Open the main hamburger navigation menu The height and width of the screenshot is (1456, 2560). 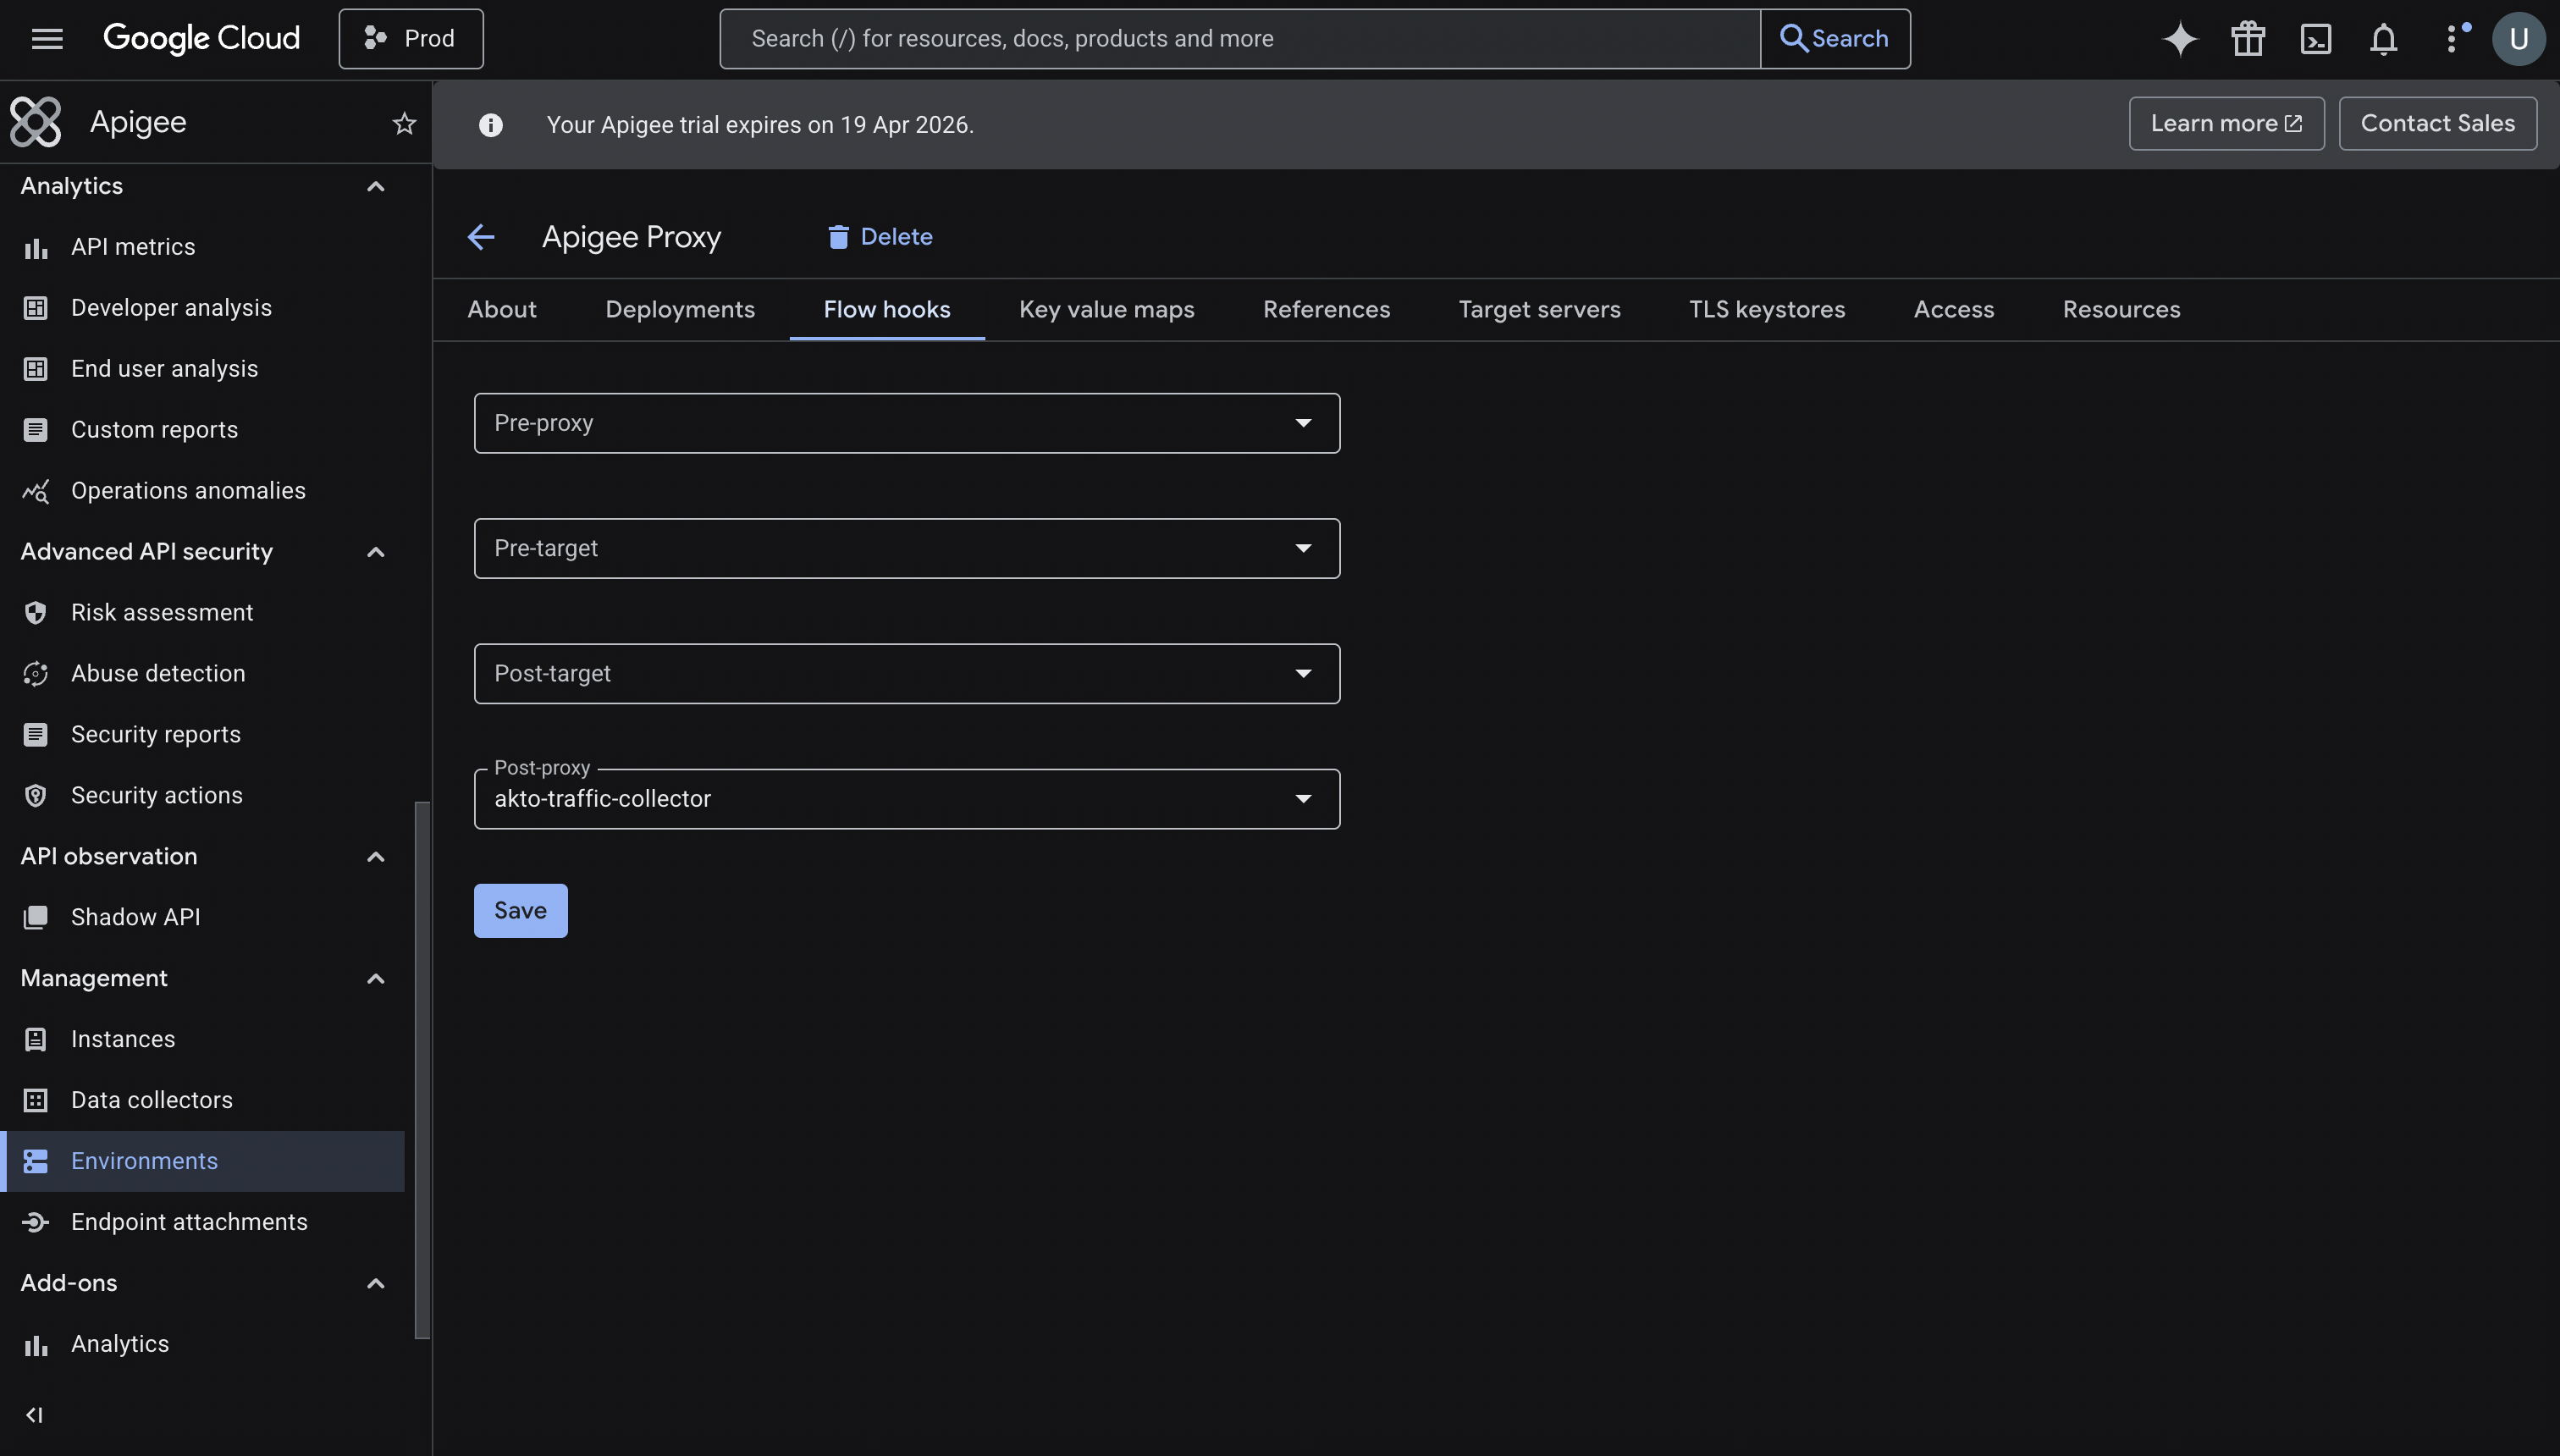(47, 39)
